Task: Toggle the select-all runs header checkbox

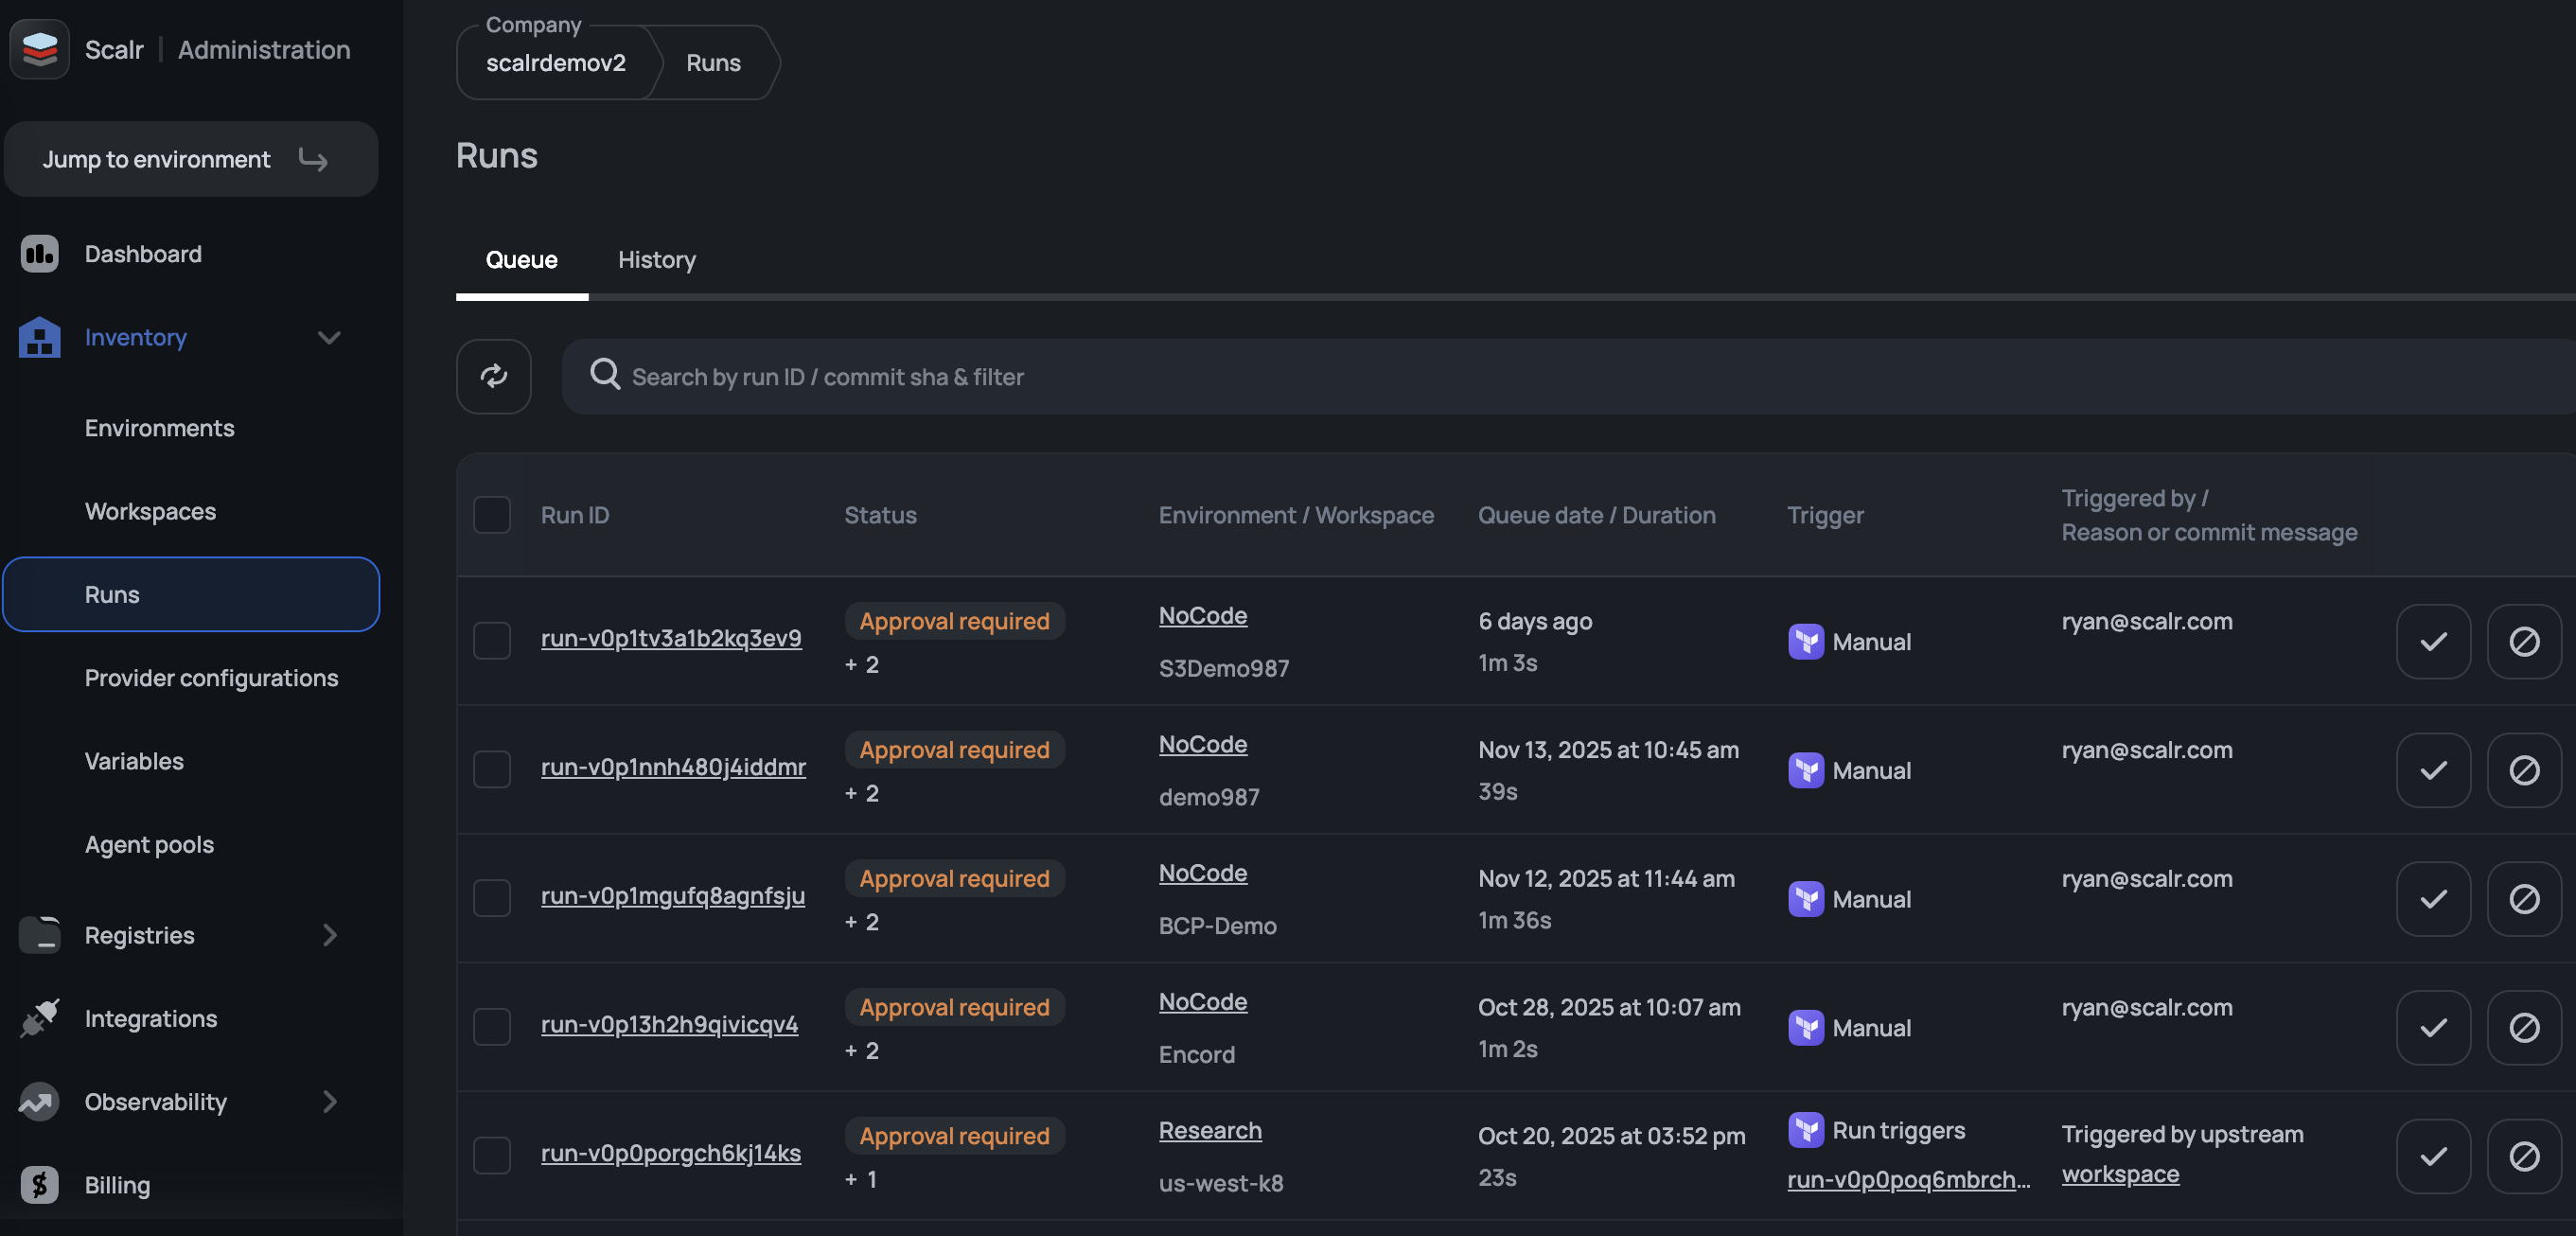Action: (x=491, y=515)
